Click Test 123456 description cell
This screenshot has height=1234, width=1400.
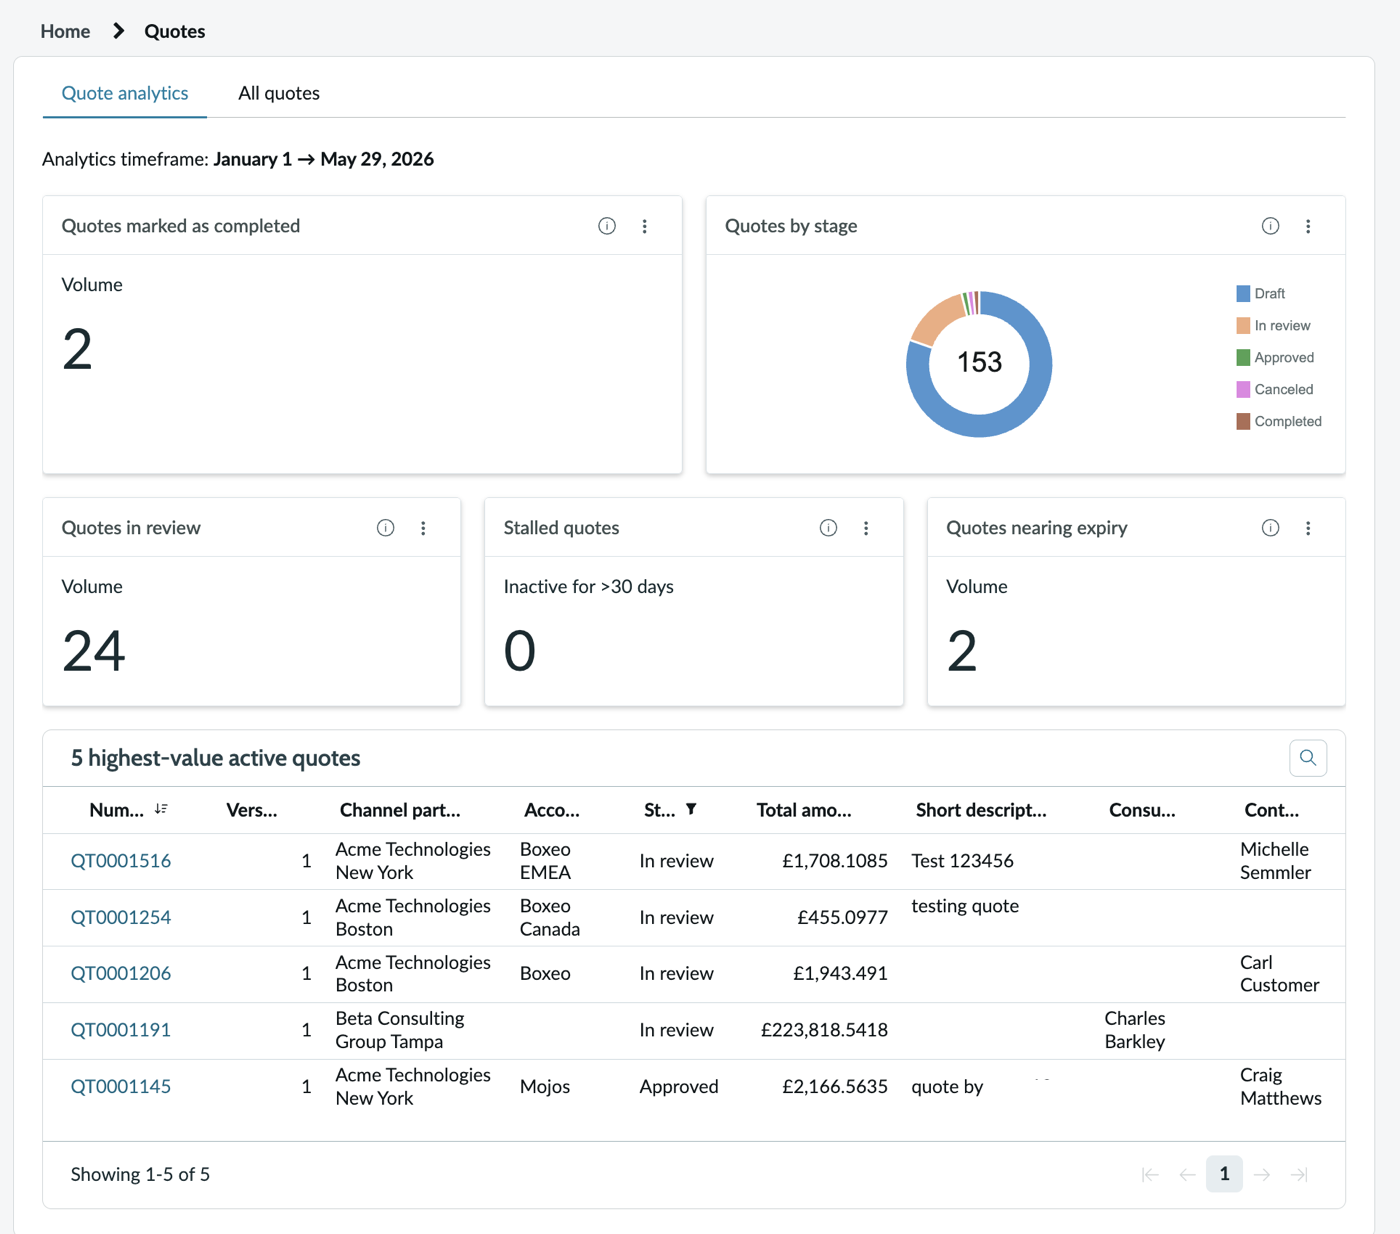(x=963, y=861)
